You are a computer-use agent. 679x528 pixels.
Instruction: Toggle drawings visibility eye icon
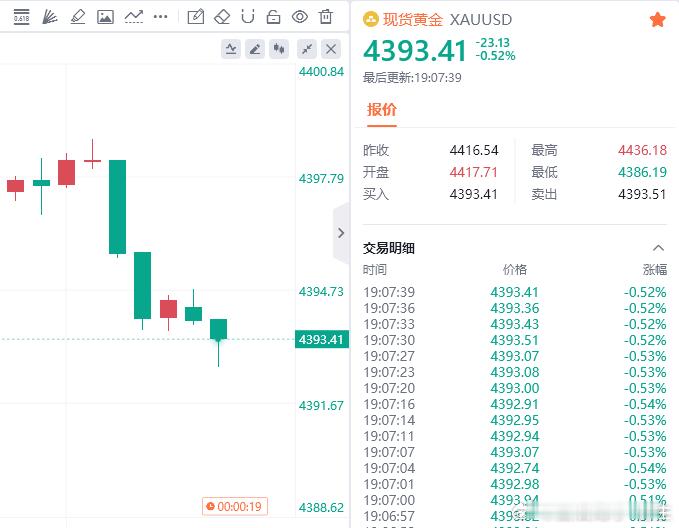click(x=300, y=17)
